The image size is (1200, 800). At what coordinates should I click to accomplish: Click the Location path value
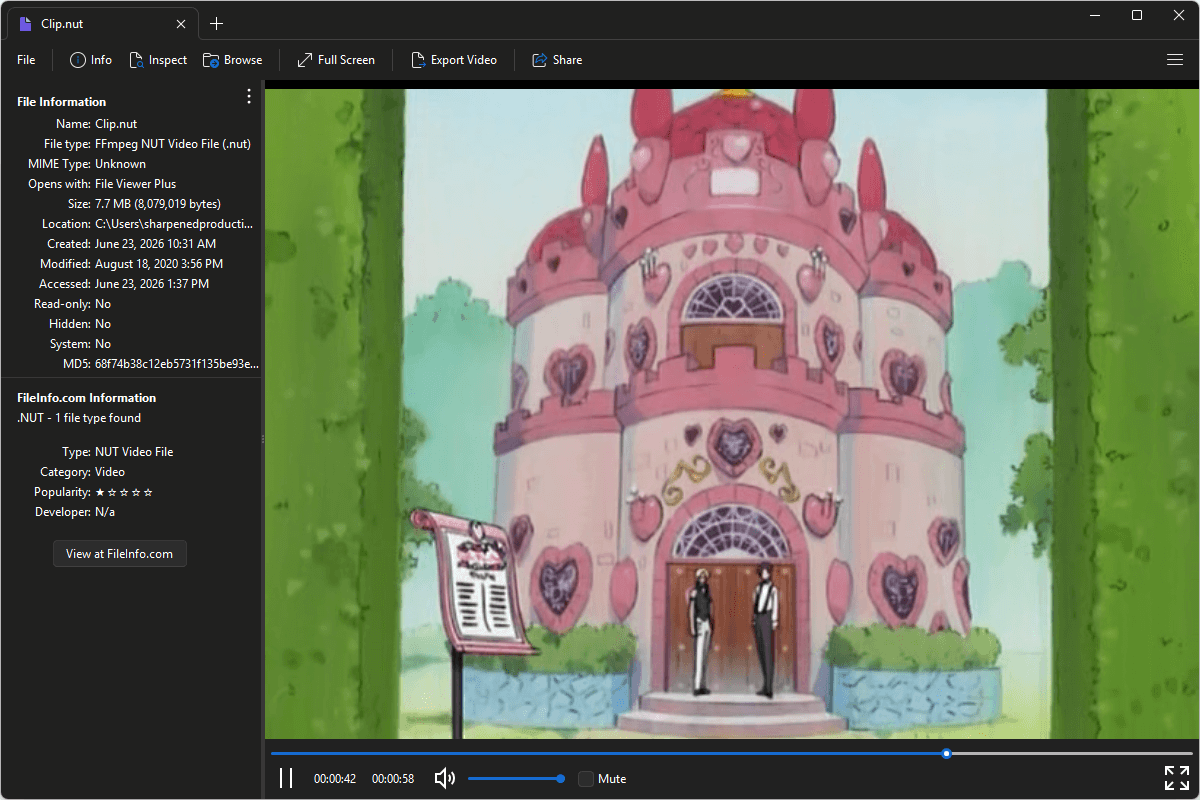coord(174,224)
